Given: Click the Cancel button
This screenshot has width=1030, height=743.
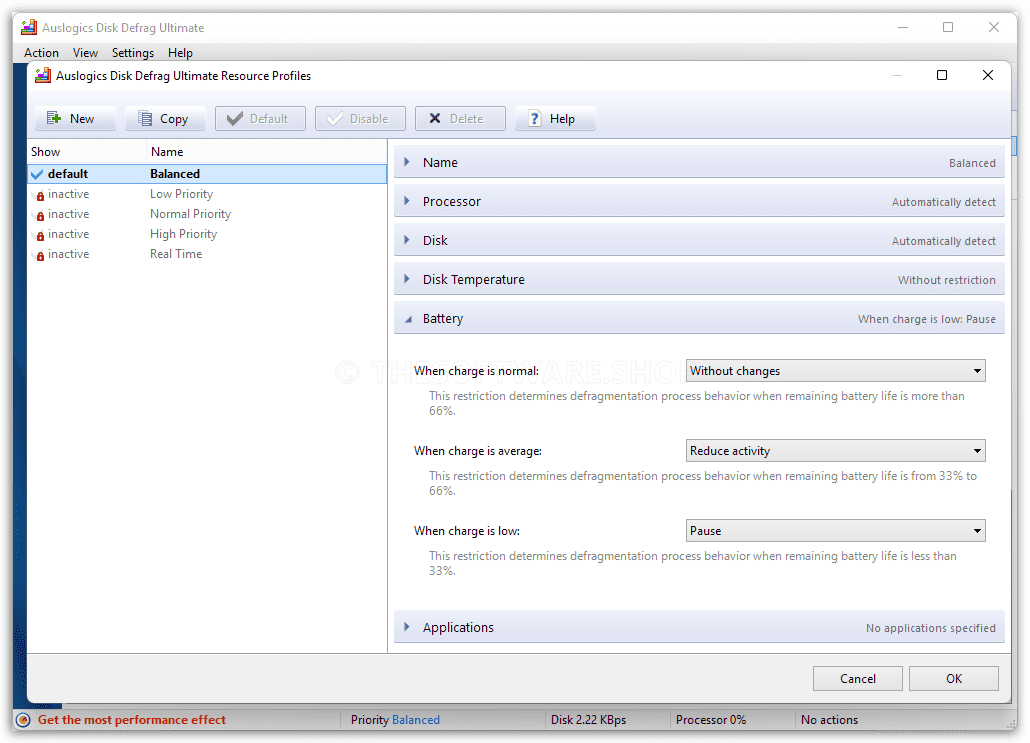Looking at the screenshot, I should point(857,679).
